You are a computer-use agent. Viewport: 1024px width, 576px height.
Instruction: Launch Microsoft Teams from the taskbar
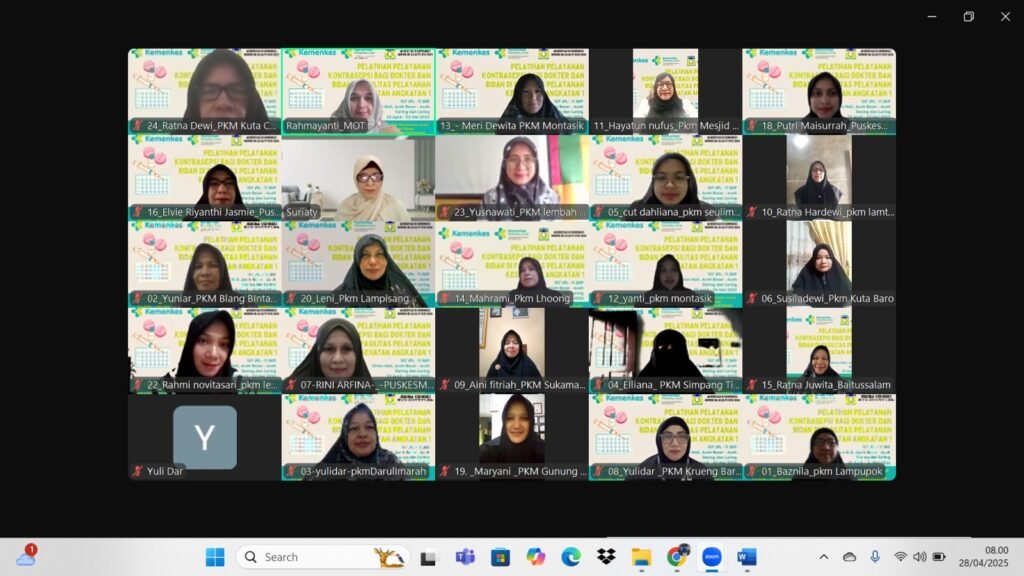[465, 557]
